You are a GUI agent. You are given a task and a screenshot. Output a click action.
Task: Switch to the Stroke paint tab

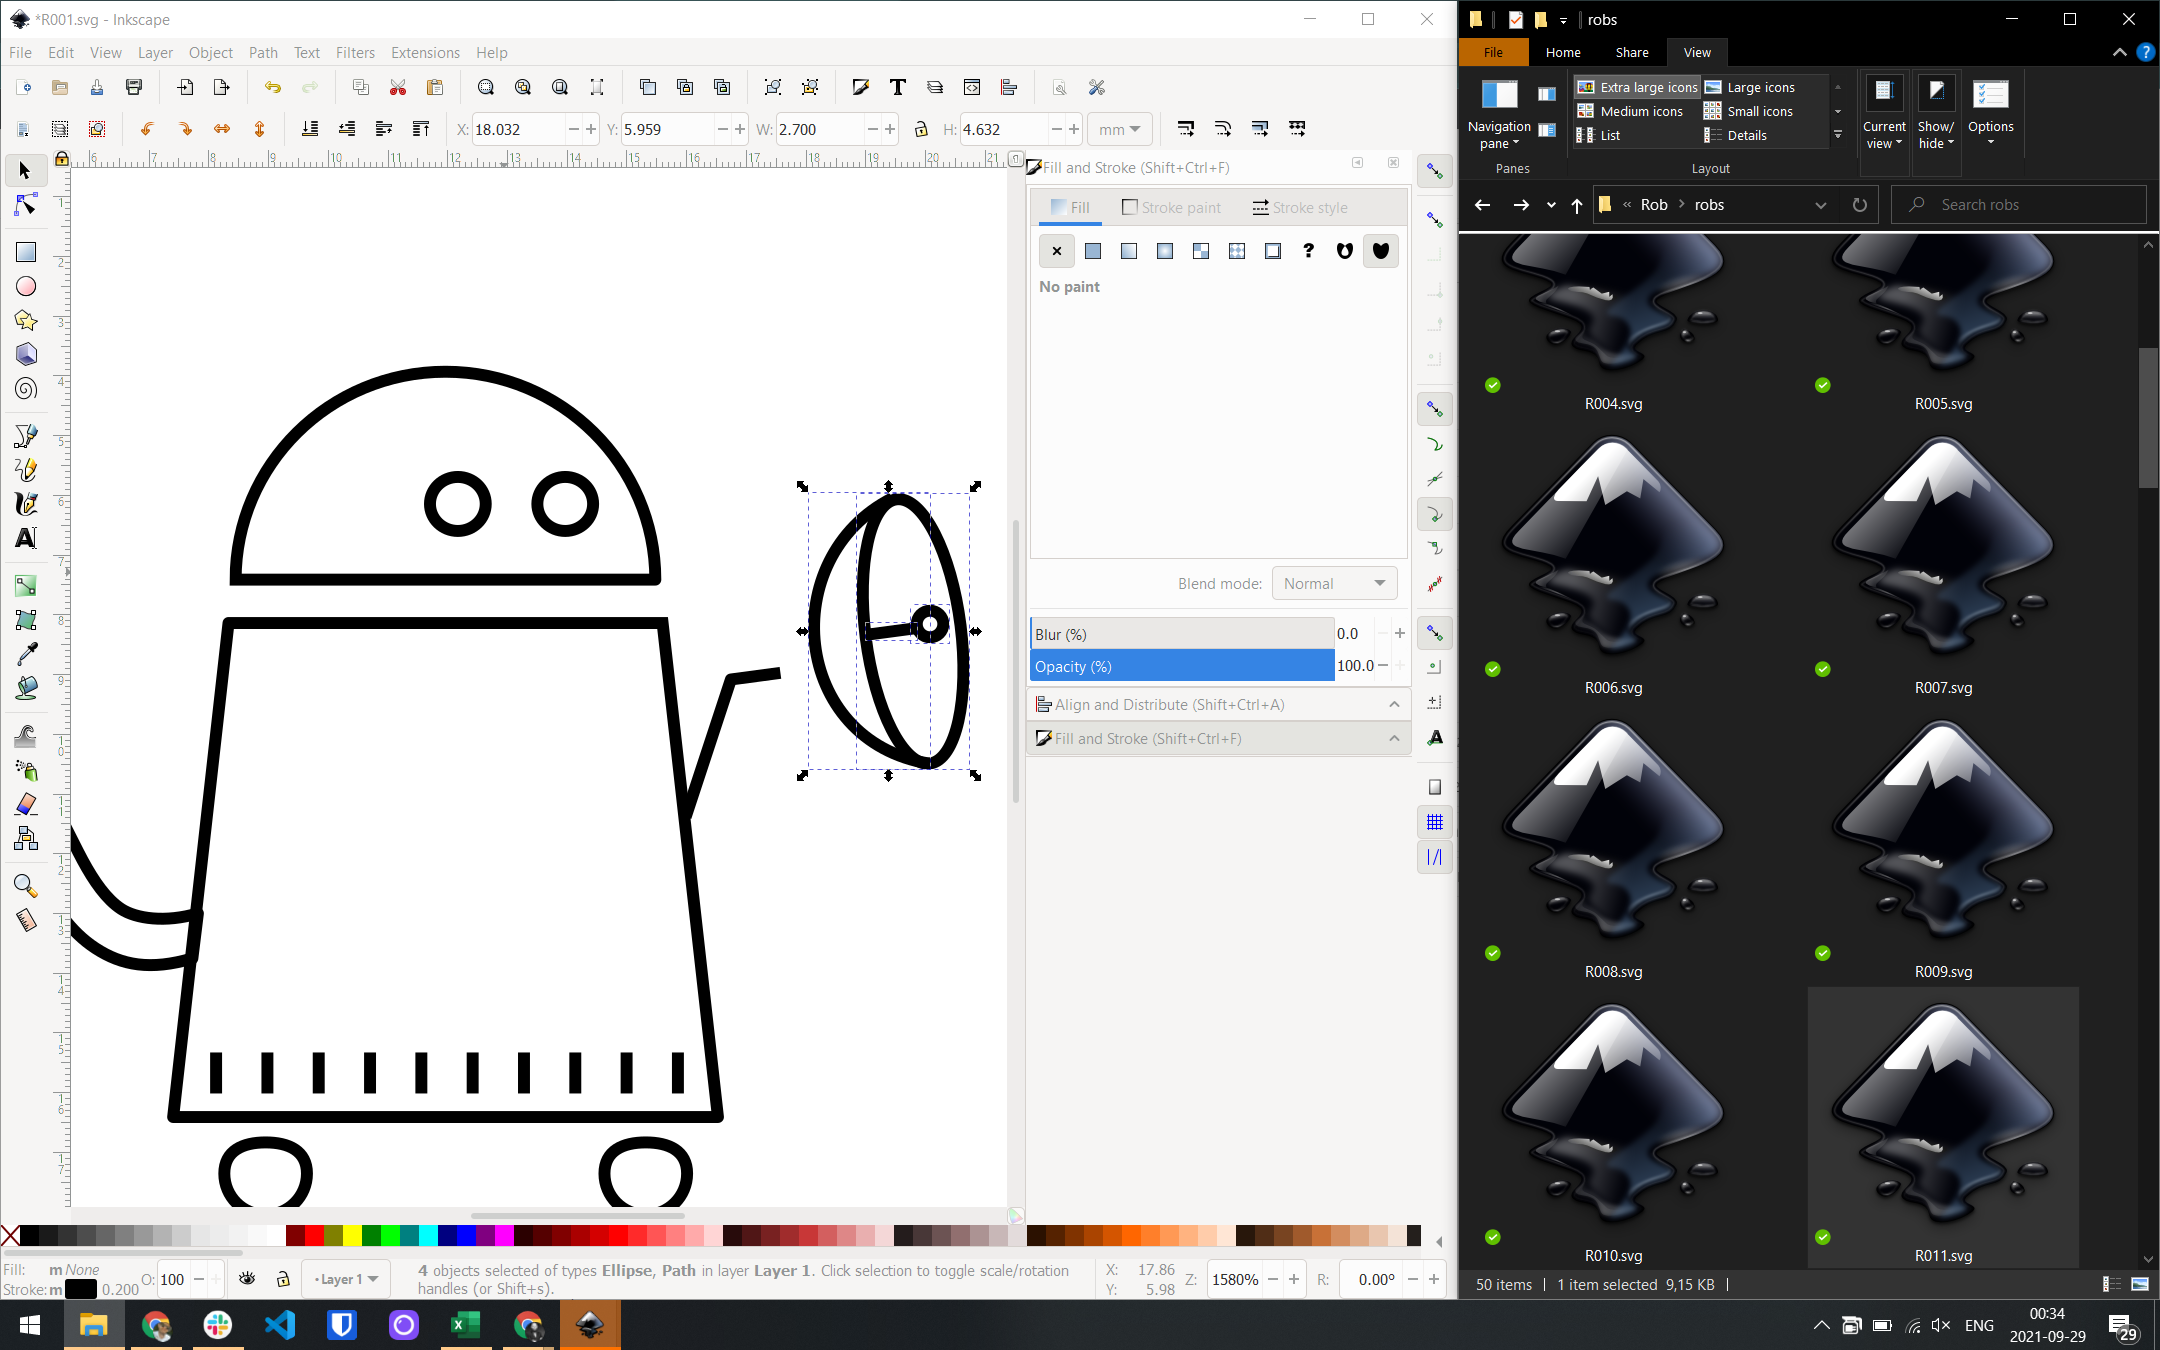[x=1171, y=208]
